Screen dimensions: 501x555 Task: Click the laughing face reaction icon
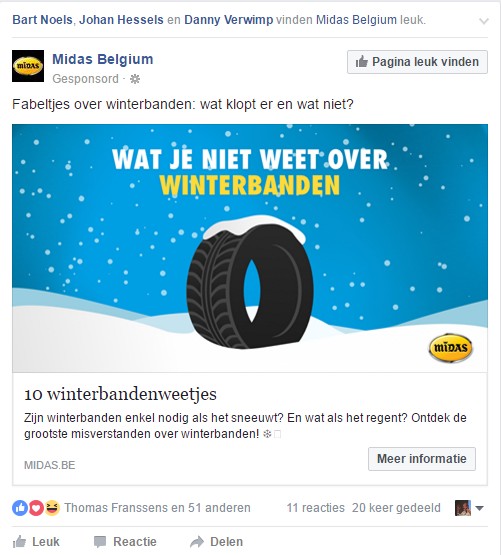[52, 508]
